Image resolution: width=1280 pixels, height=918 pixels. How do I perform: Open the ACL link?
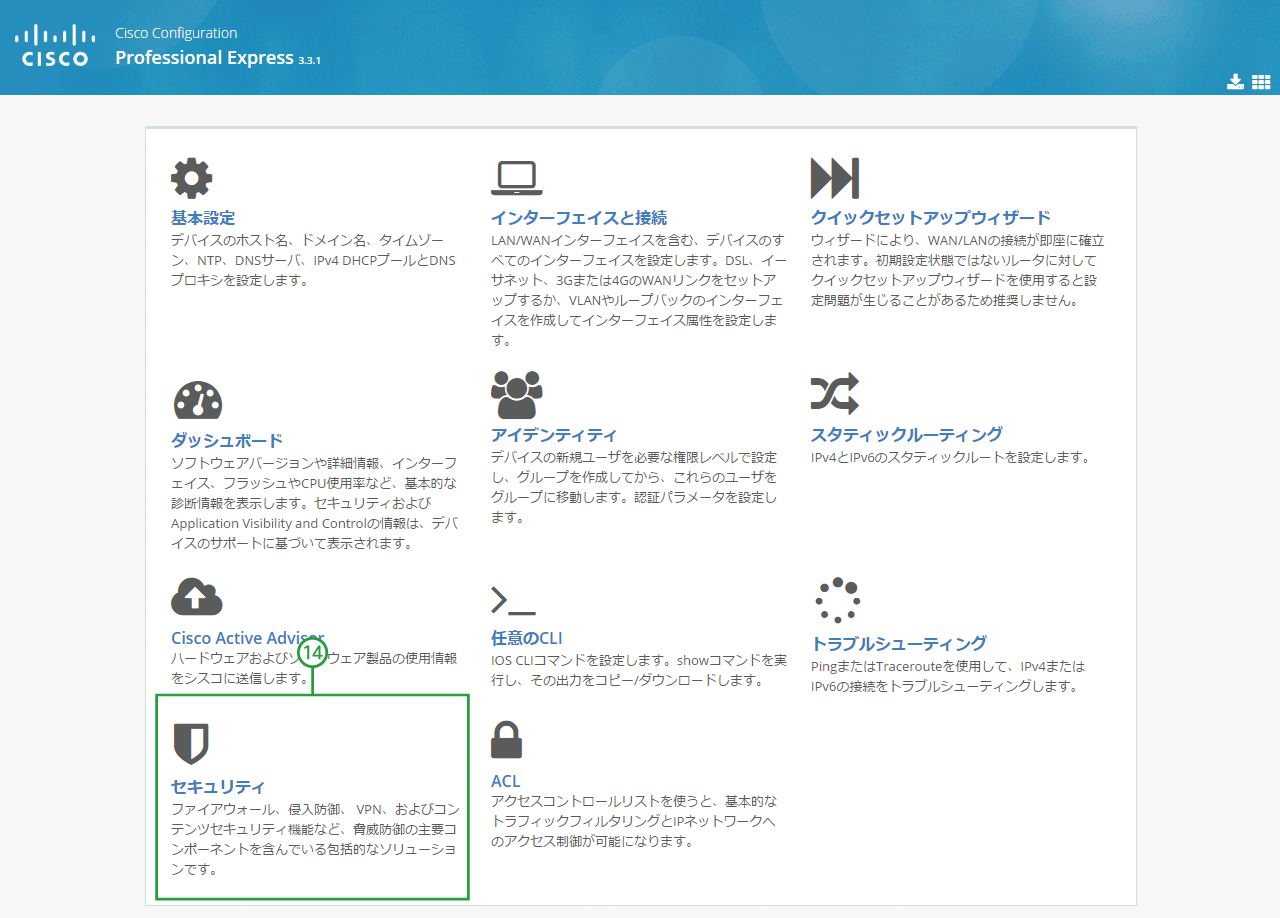[x=506, y=781]
